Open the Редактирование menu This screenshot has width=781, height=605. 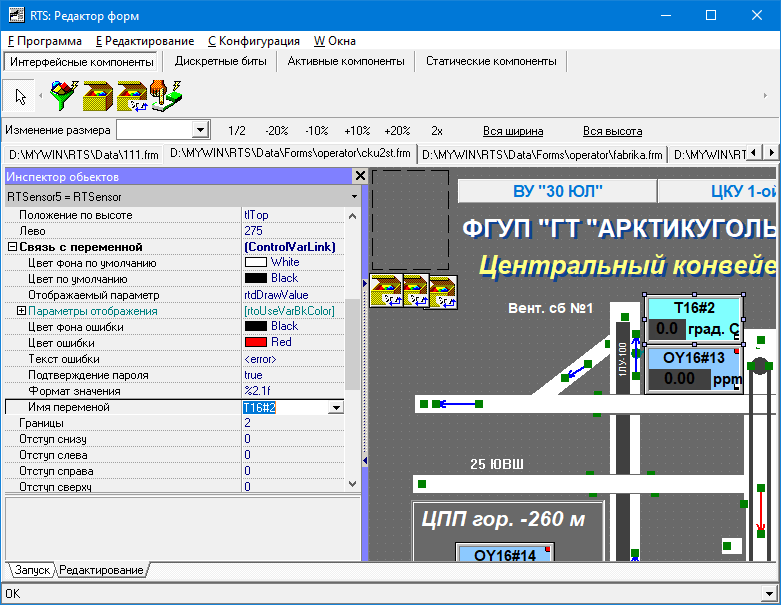pyautogui.click(x=145, y=41)
